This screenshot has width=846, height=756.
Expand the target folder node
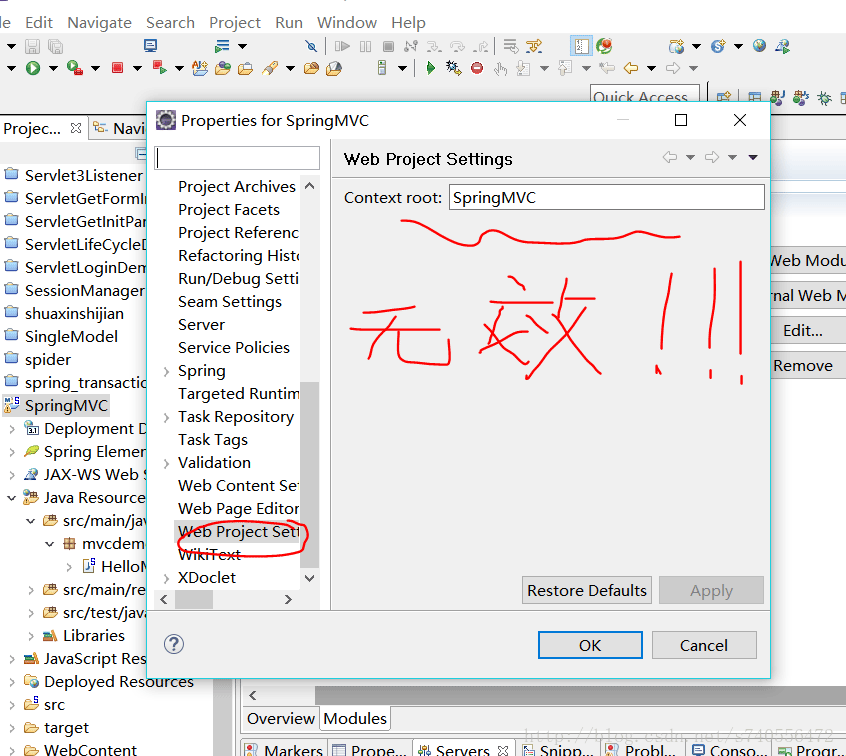coord(12,728)
